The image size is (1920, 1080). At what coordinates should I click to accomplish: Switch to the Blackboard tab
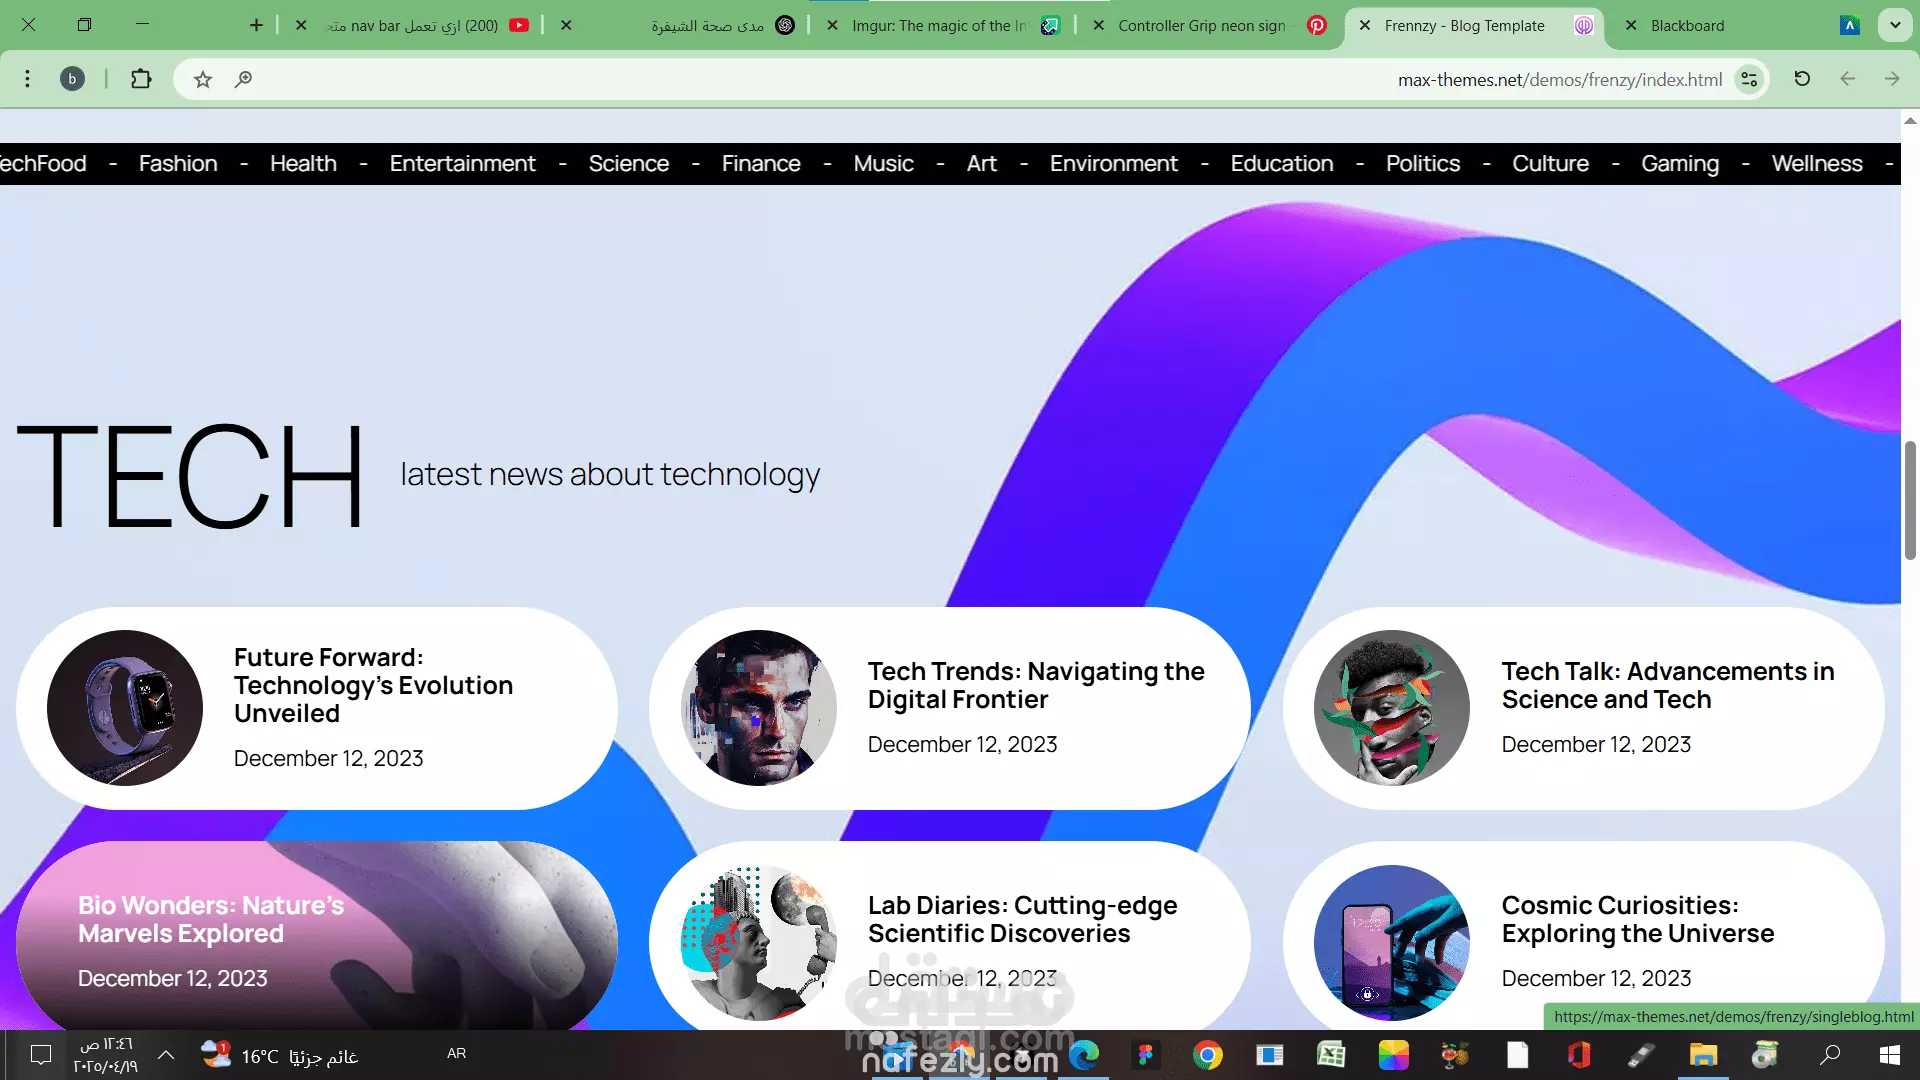point(1687,26)
